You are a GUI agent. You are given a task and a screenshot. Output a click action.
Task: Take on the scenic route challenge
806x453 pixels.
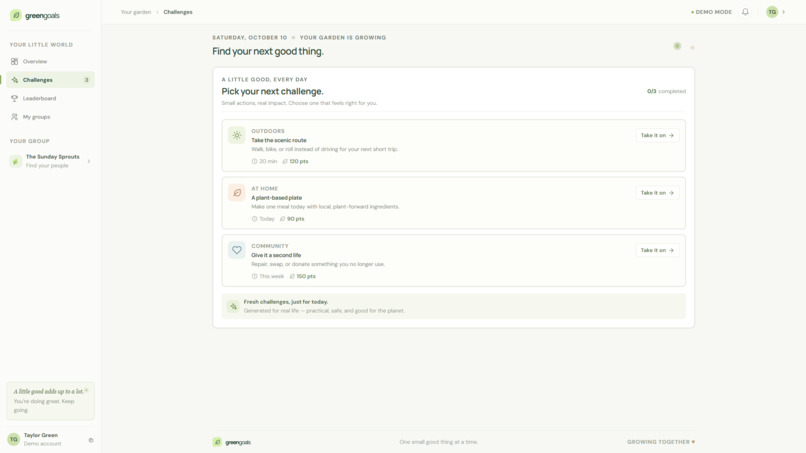(x=657, y=135)
